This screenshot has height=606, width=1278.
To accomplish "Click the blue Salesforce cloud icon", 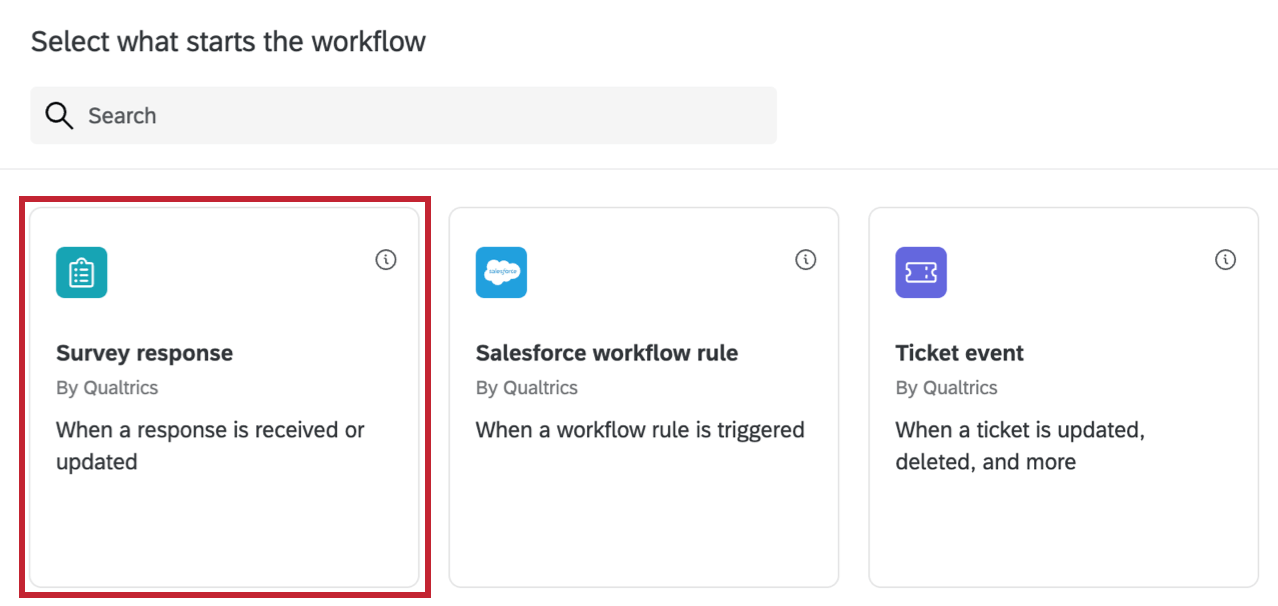I will click(501, 272).
